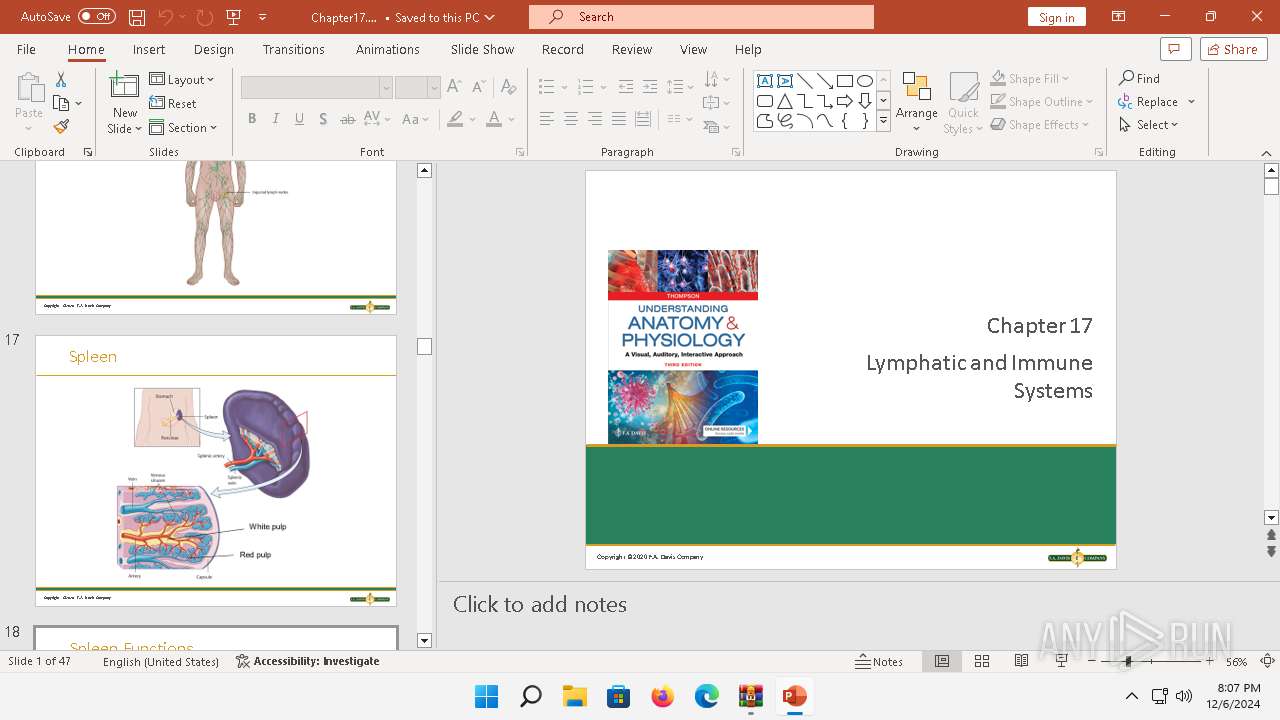1280x720 pixels.
Task: Click the Reset button in Slides group
Action: [x=173, y=104]
